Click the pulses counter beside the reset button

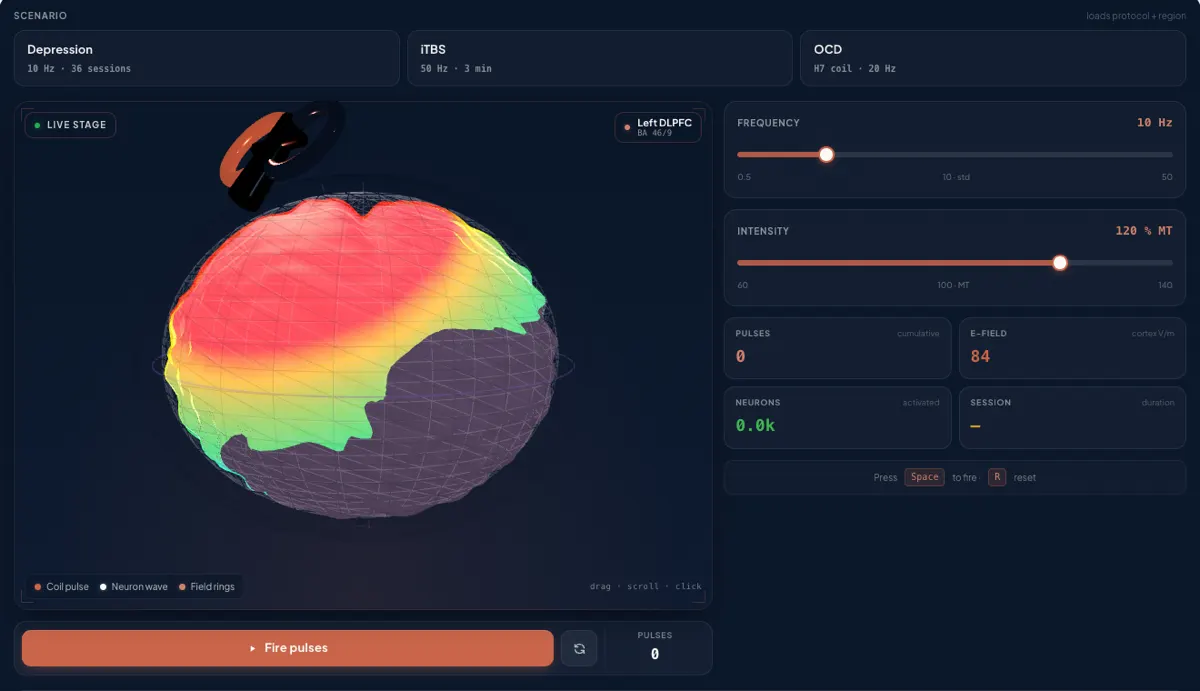[x=655, y=648]
